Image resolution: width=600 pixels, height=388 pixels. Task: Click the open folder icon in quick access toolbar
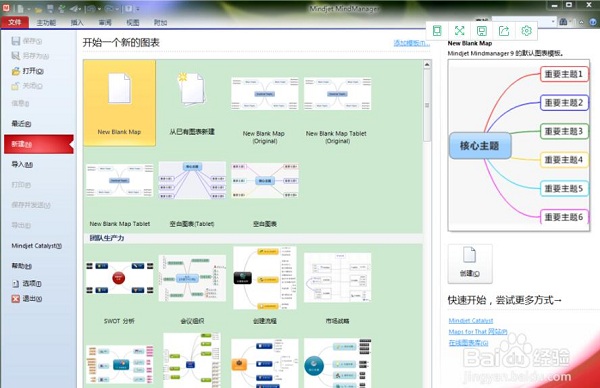click(38, 9)
